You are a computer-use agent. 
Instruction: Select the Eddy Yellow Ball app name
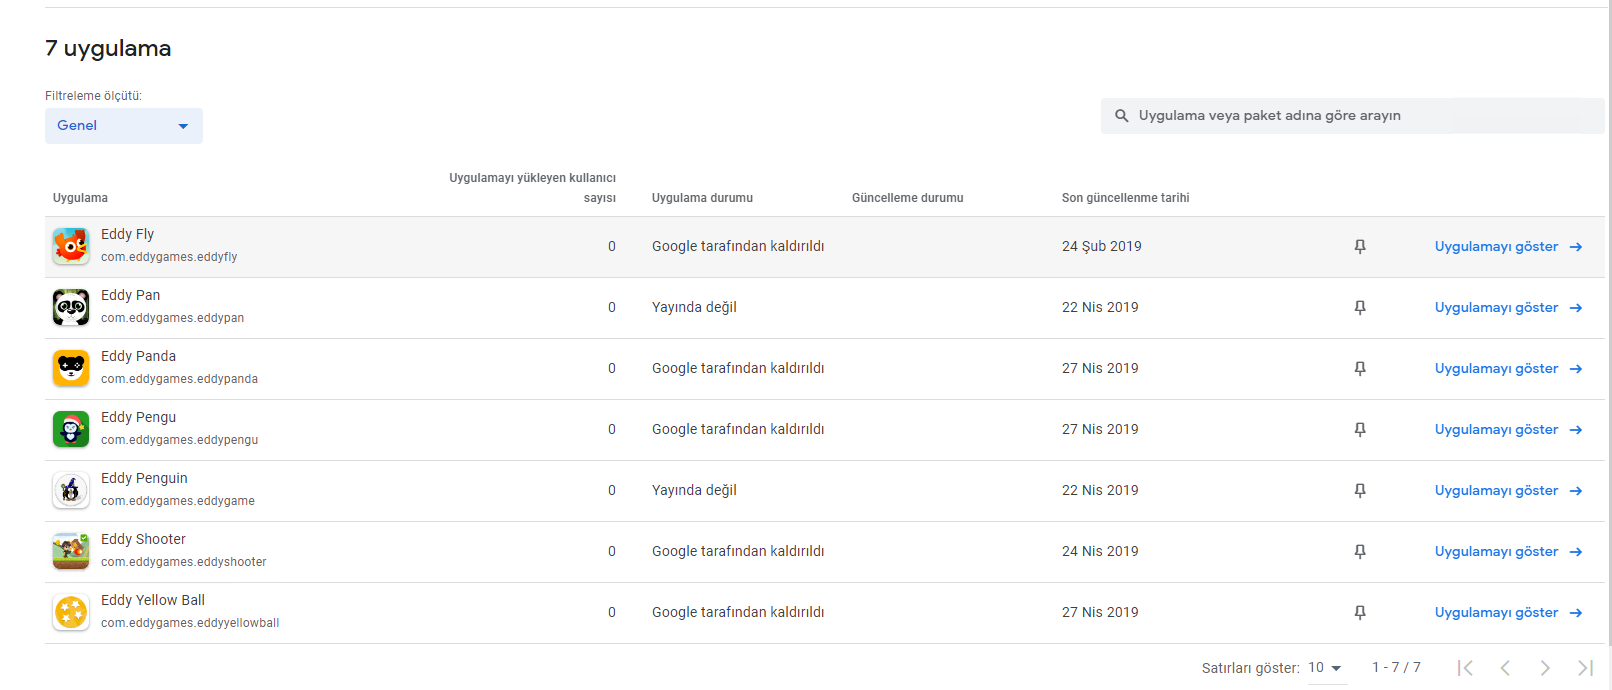click(x=153, y=600)
